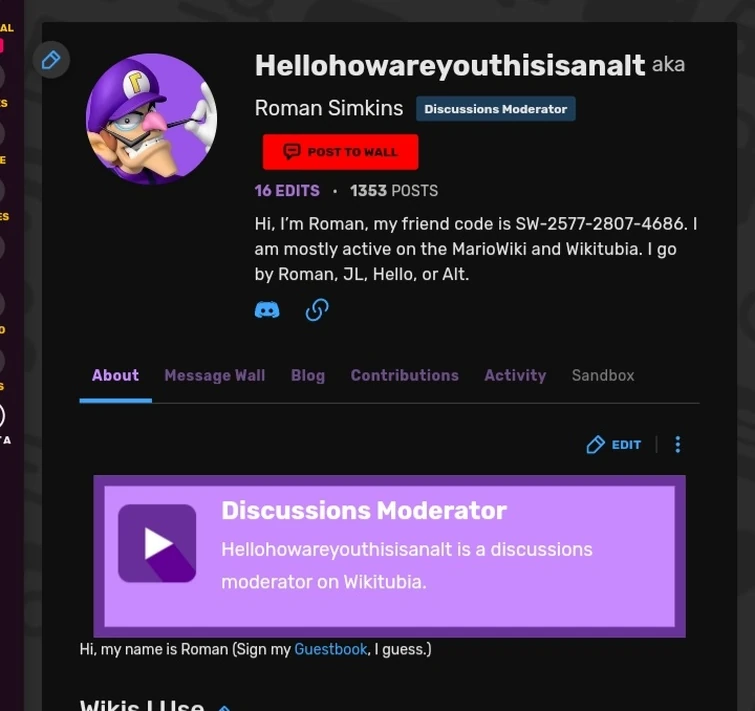Open the Blog tab
Image resolution: width=755 pixels, height=711 pixels.
point(308,375)
